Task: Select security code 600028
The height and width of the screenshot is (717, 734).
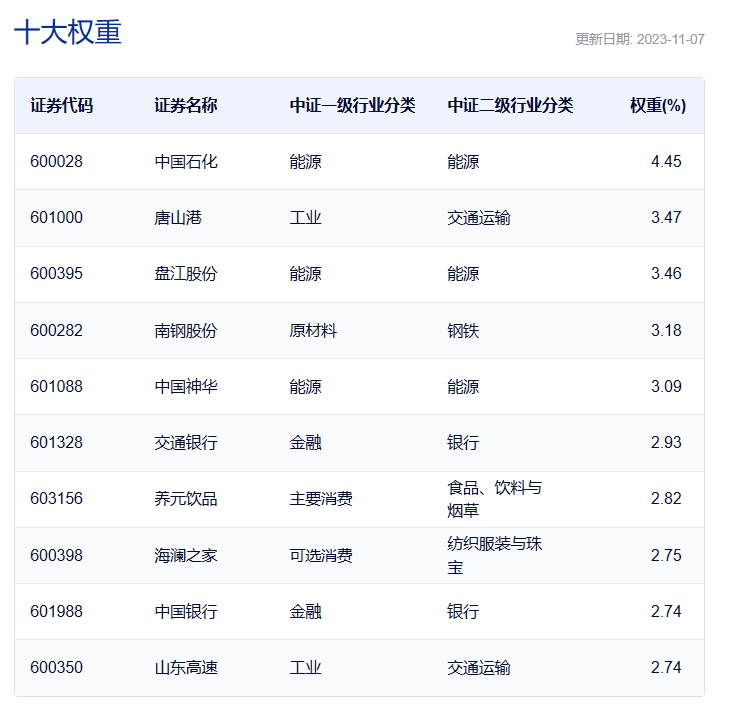Action: coord(57,161)
